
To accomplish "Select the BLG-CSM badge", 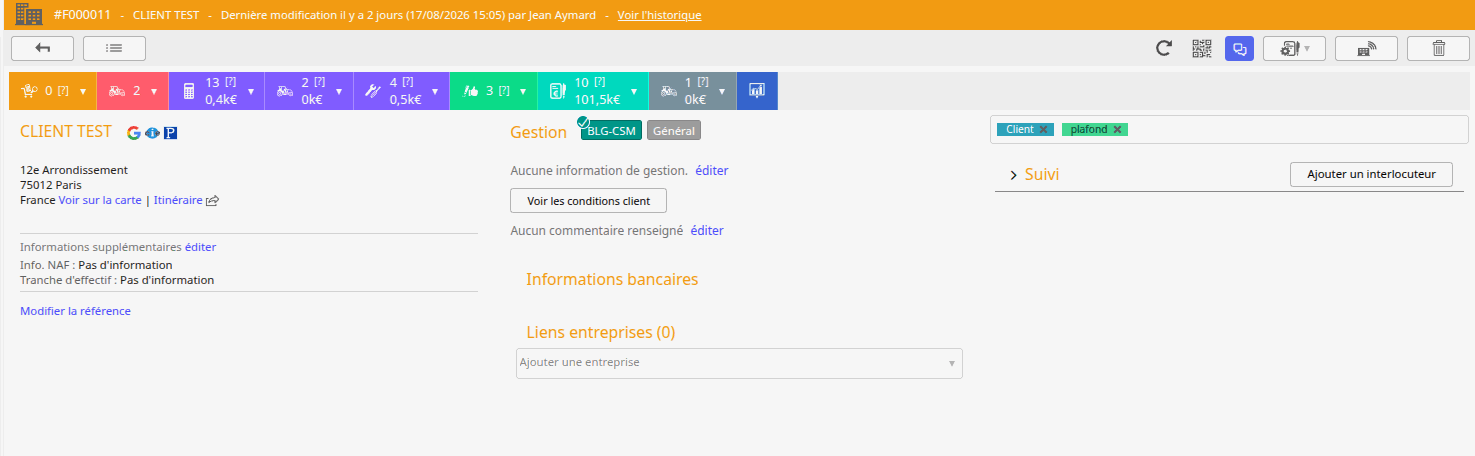I will [x=611, y=130].
